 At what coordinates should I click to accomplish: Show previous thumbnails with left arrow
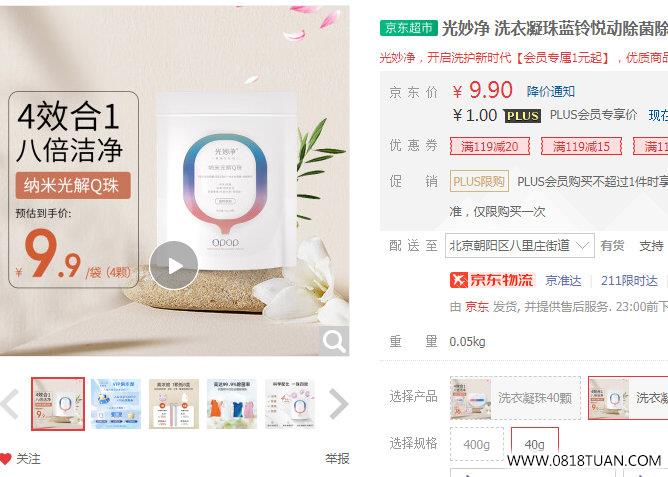9,404
